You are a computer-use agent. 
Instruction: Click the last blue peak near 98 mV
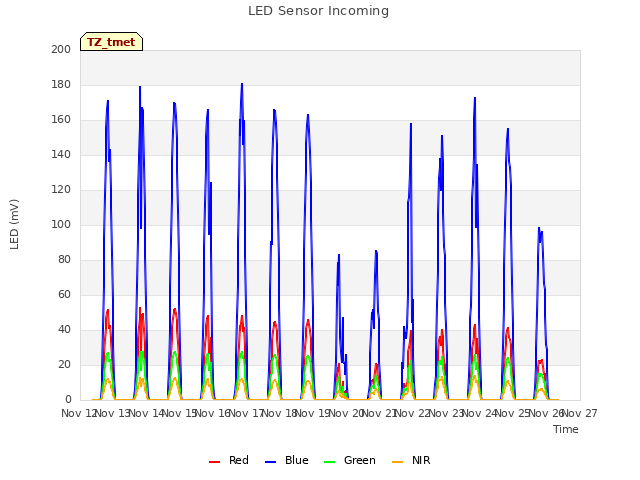click(x=539, y=229)
